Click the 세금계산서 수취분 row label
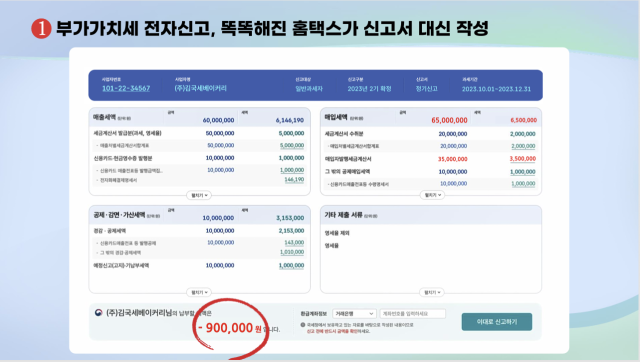 click(x=344, y=134)
